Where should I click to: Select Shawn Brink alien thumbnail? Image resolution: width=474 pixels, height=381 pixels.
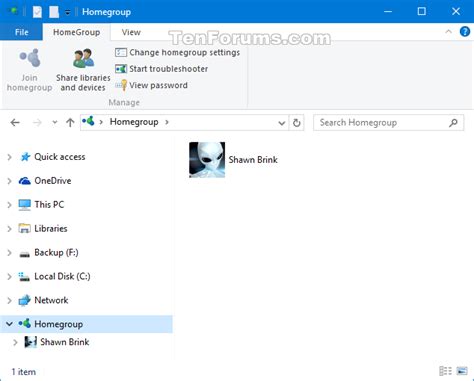point(207,160)
